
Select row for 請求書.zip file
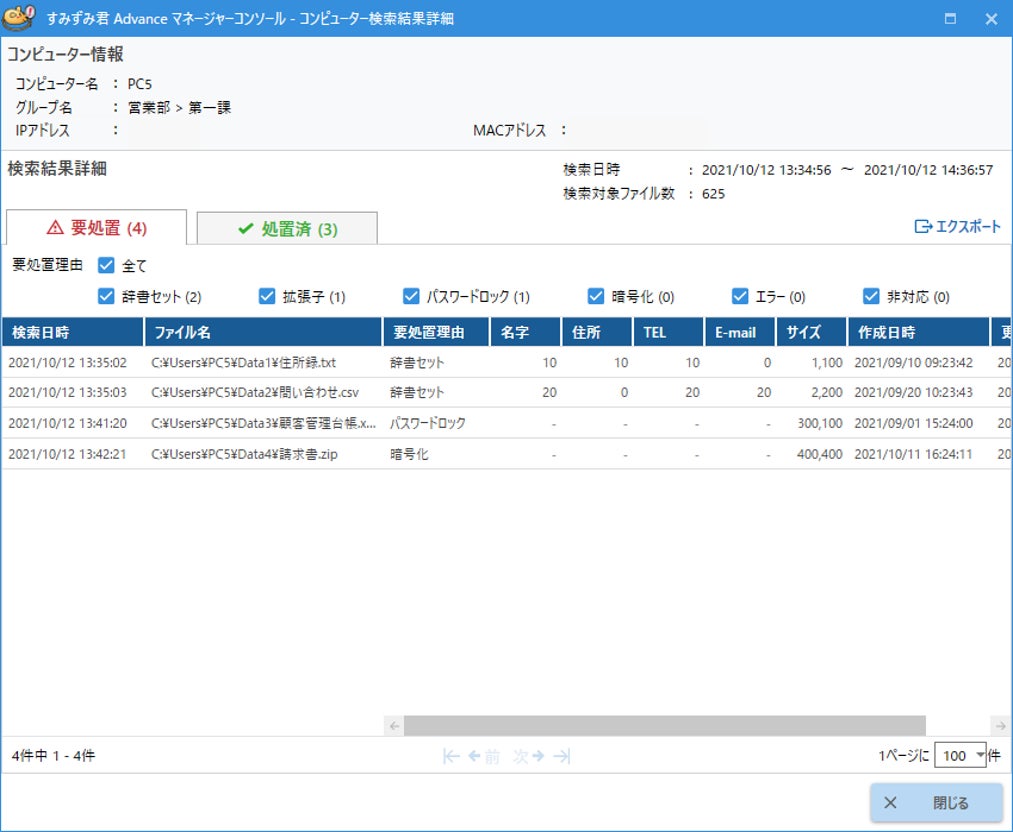pos(506,454)
